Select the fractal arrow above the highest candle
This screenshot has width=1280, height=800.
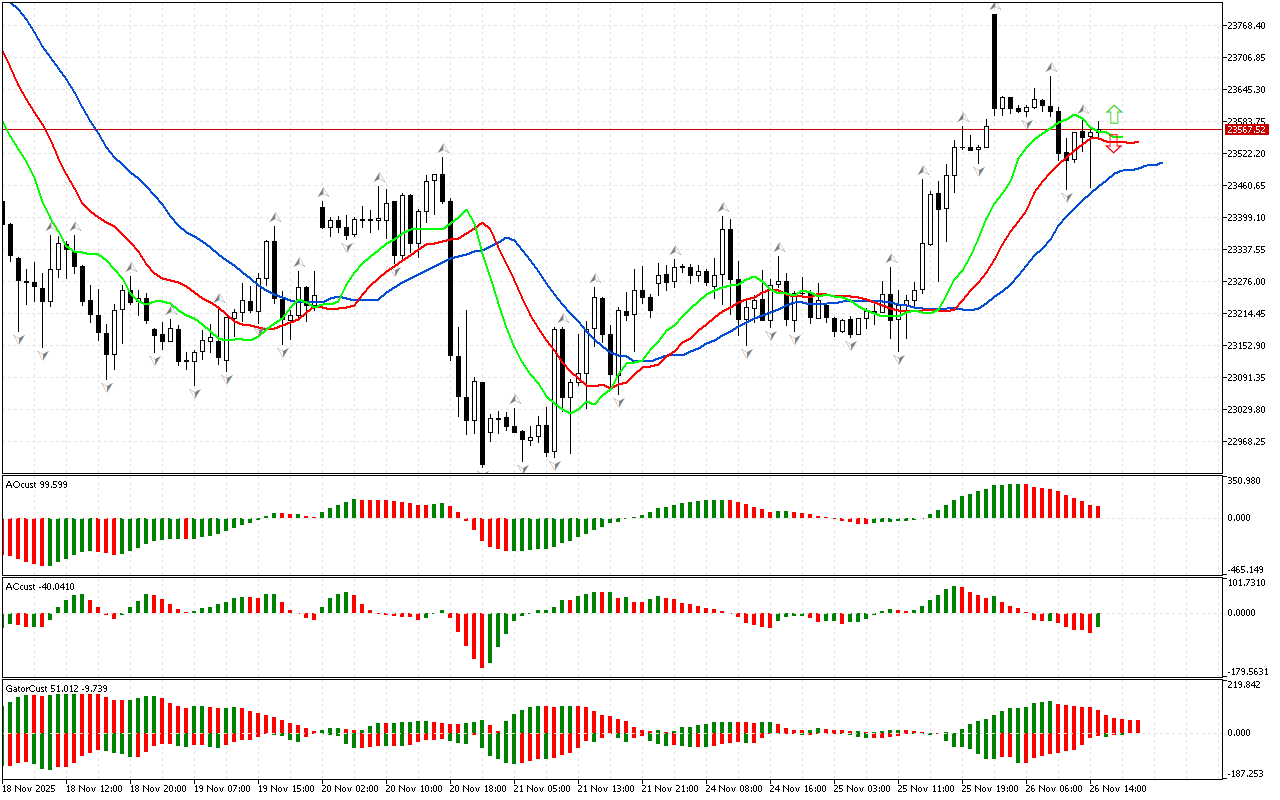pos(995,7)
